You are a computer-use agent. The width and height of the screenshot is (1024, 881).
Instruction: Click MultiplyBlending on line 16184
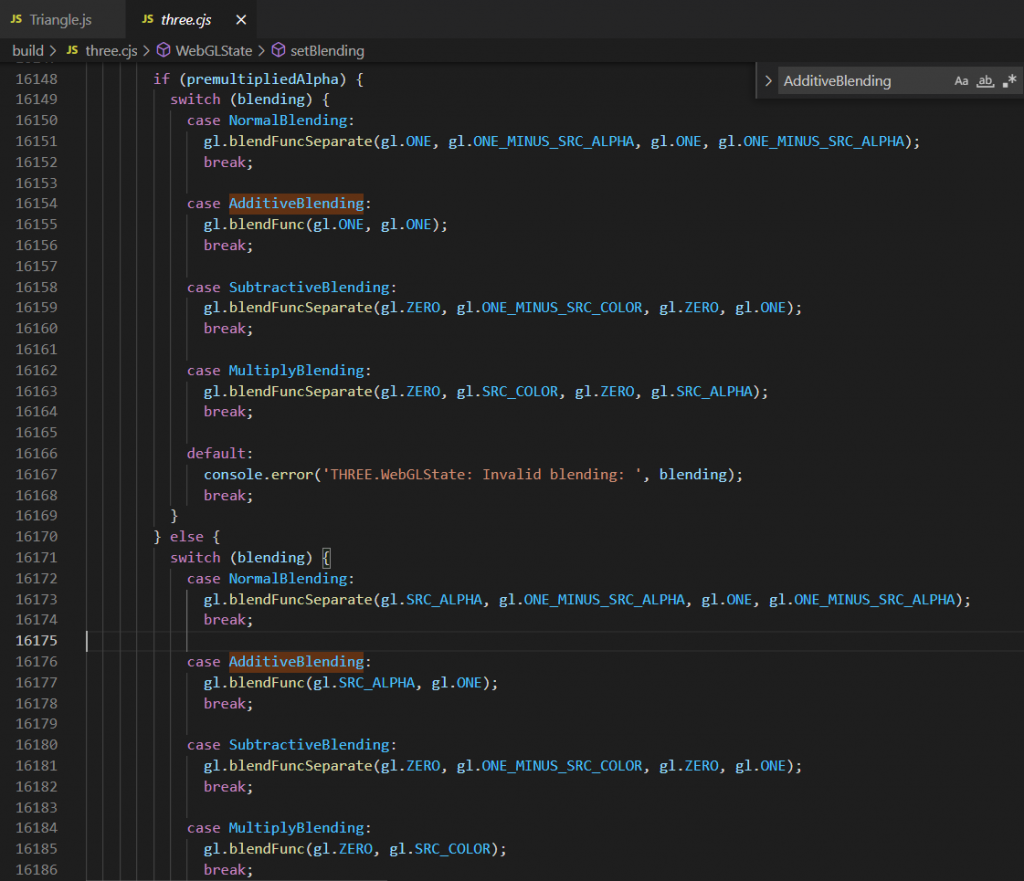click(296, 828)
